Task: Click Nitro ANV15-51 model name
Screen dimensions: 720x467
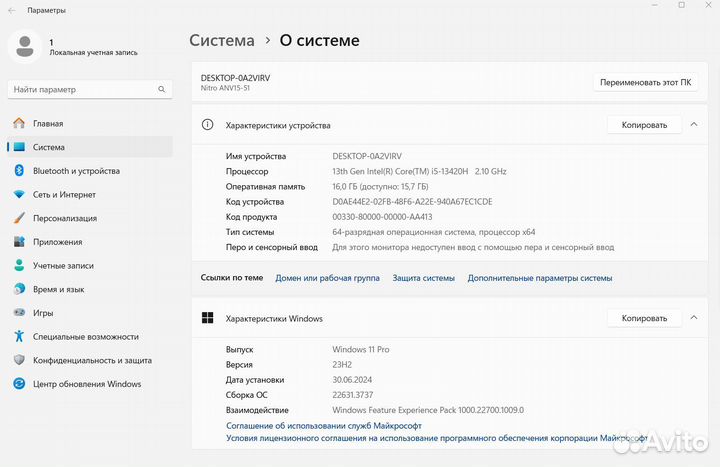Action: [x=225, y=88]
